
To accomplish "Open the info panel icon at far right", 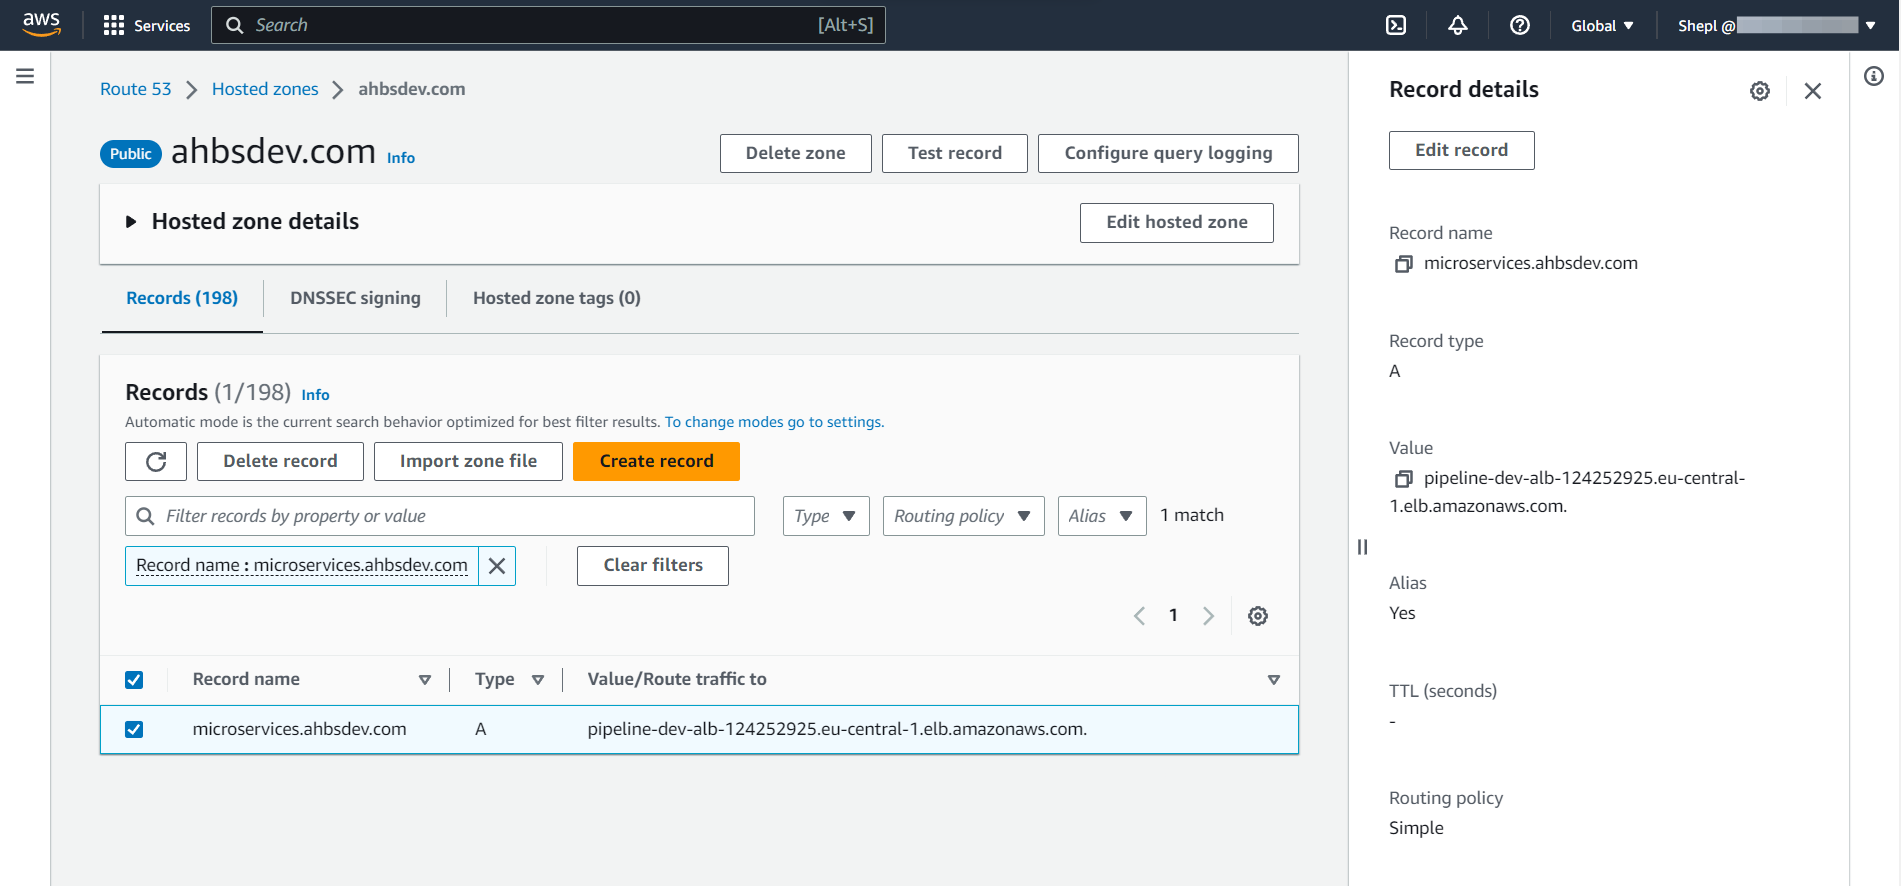I will [1874, 76].
